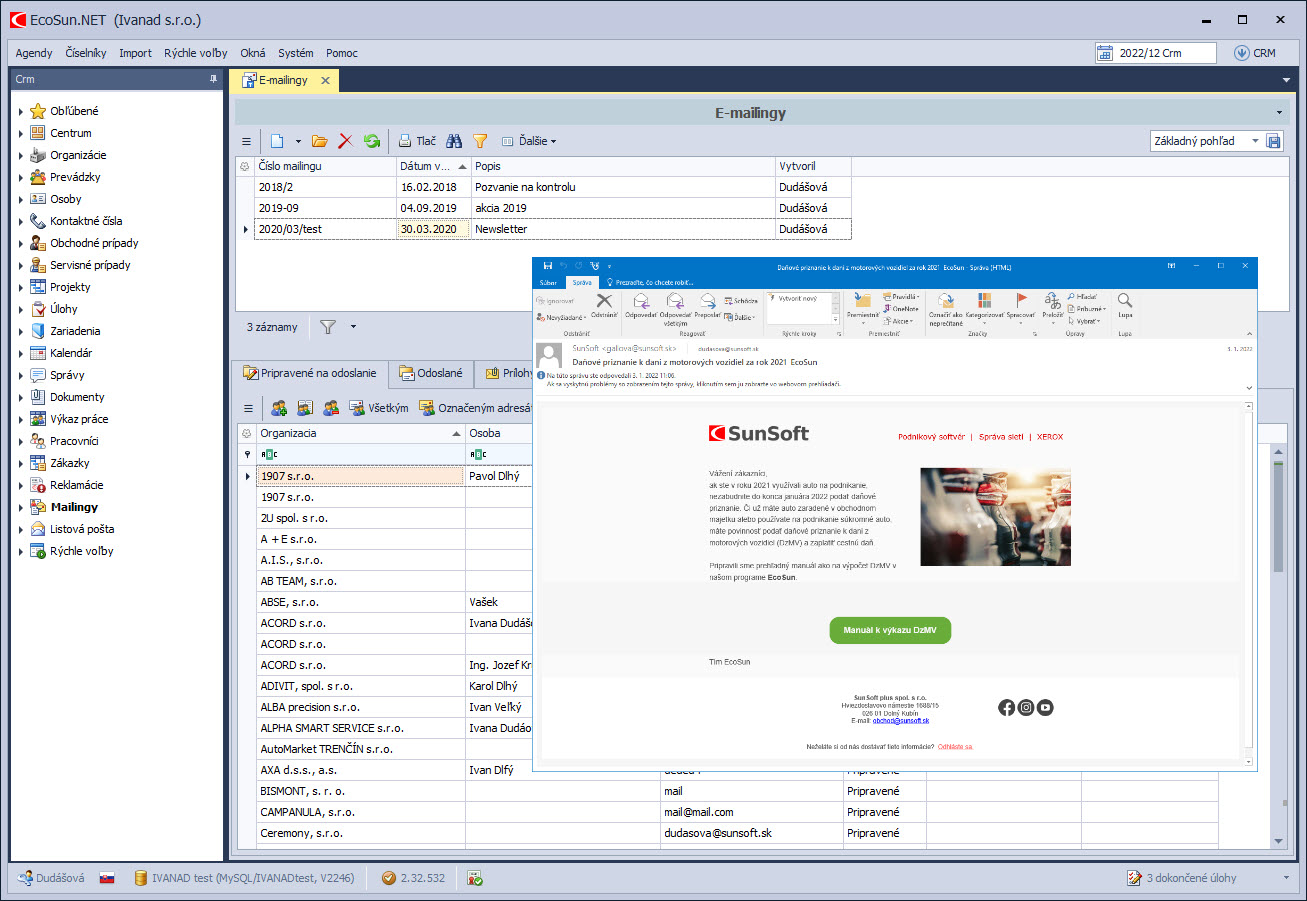Click the 2022/12 Crm period field

[x=1155, y=53]
